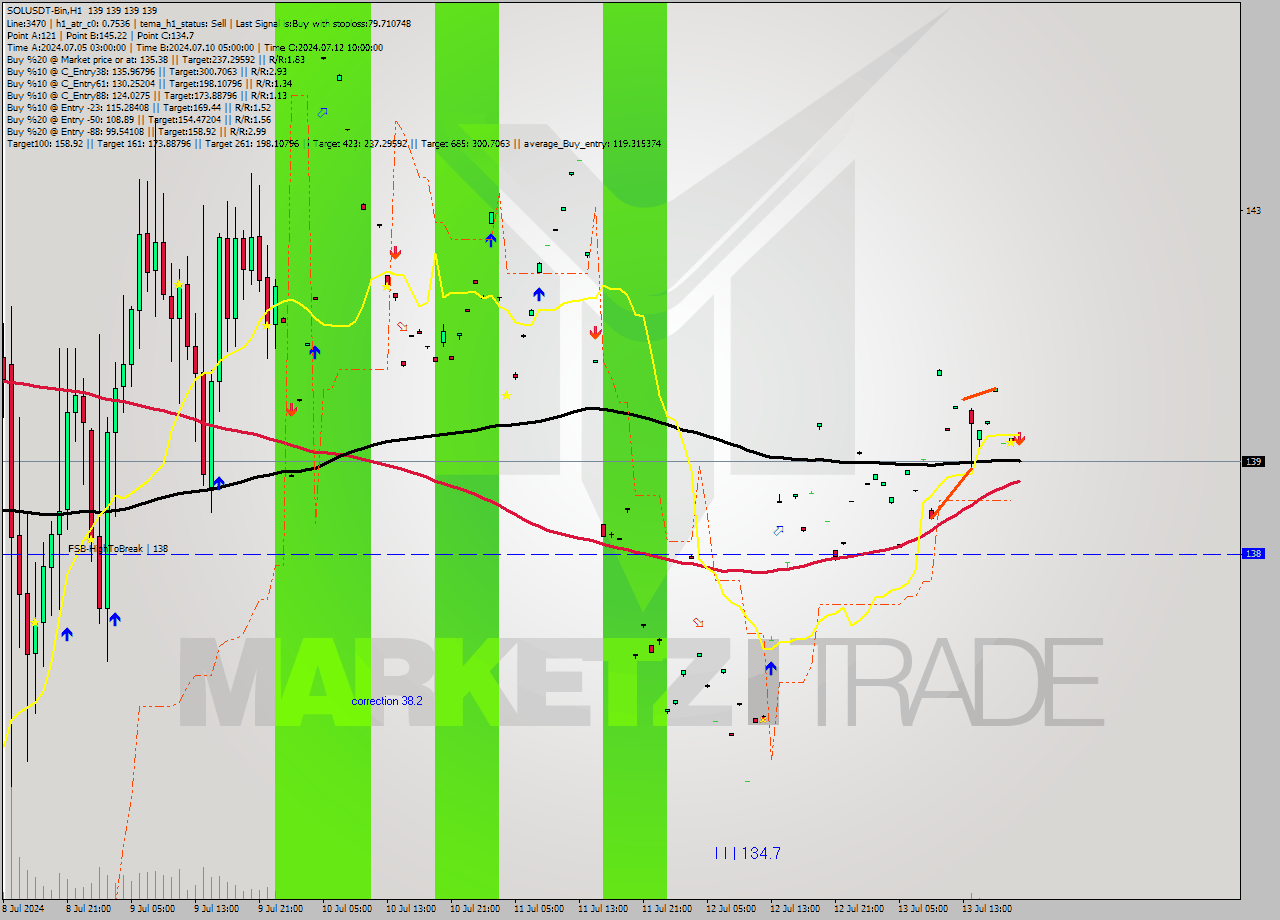This screenshot has height=920, width=1280.
Task: Click the blue 138 price level tag
Action: pyautogui.click(x=1253, y=553)
